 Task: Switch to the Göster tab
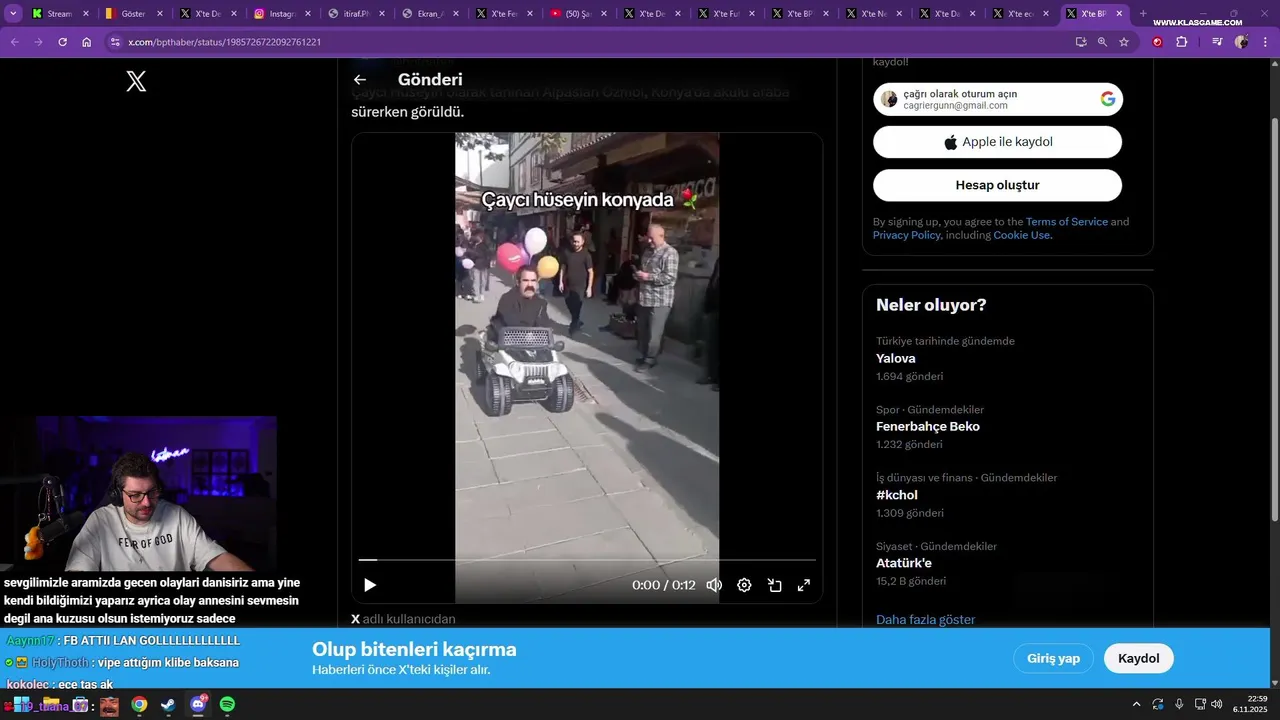tap(133, 14)
